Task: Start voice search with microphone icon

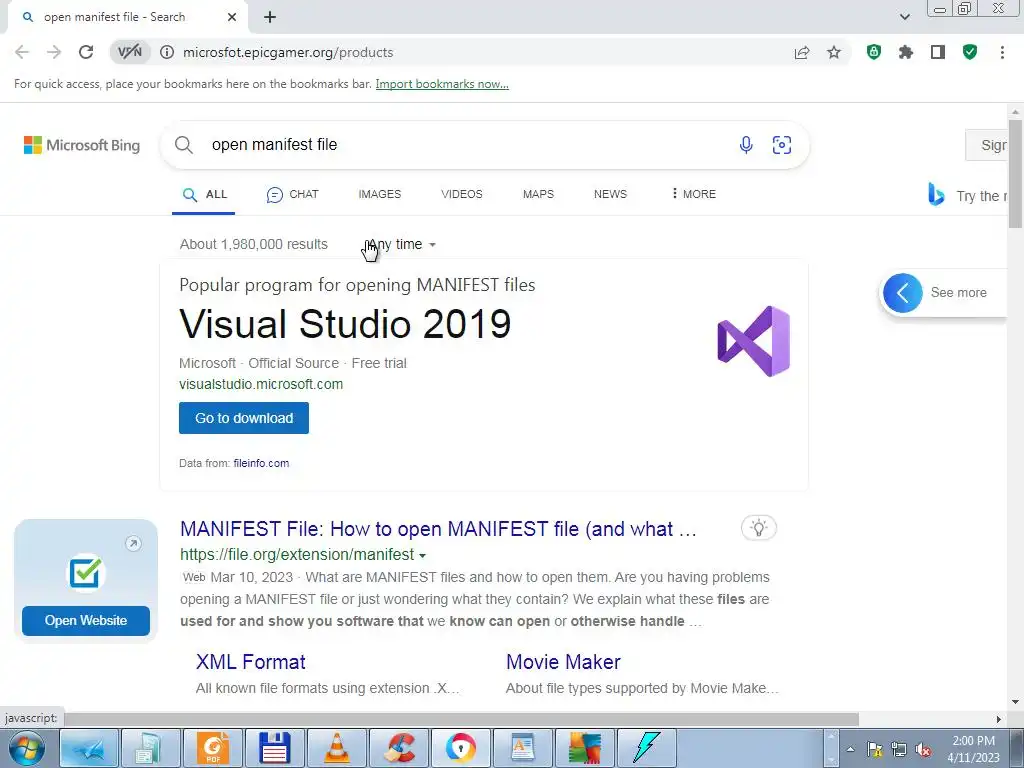Action: [746, 145]
